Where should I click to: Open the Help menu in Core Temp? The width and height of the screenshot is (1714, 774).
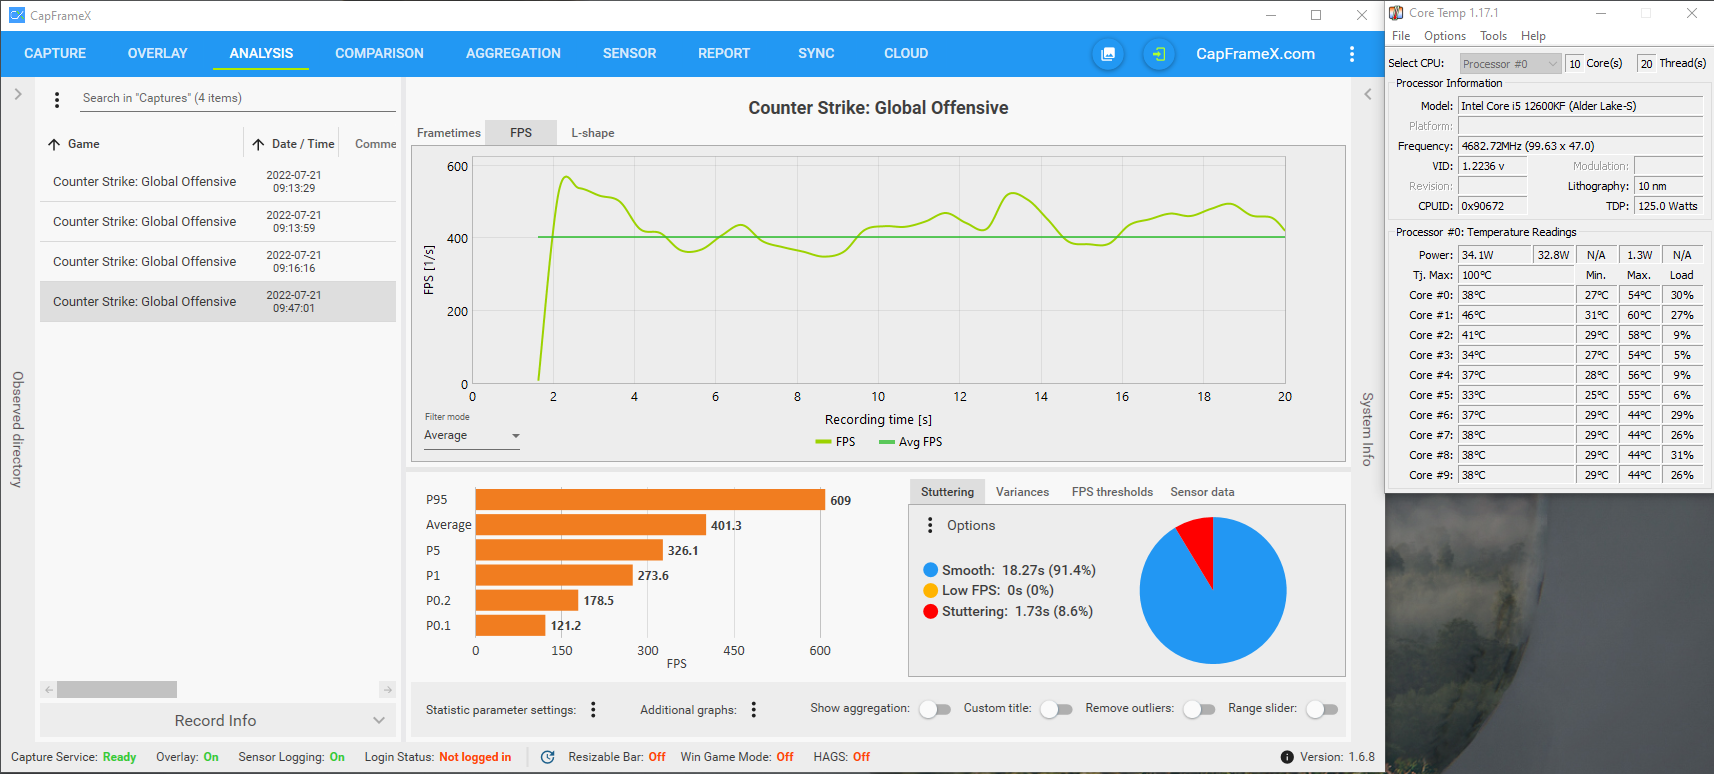point(1533,36)
